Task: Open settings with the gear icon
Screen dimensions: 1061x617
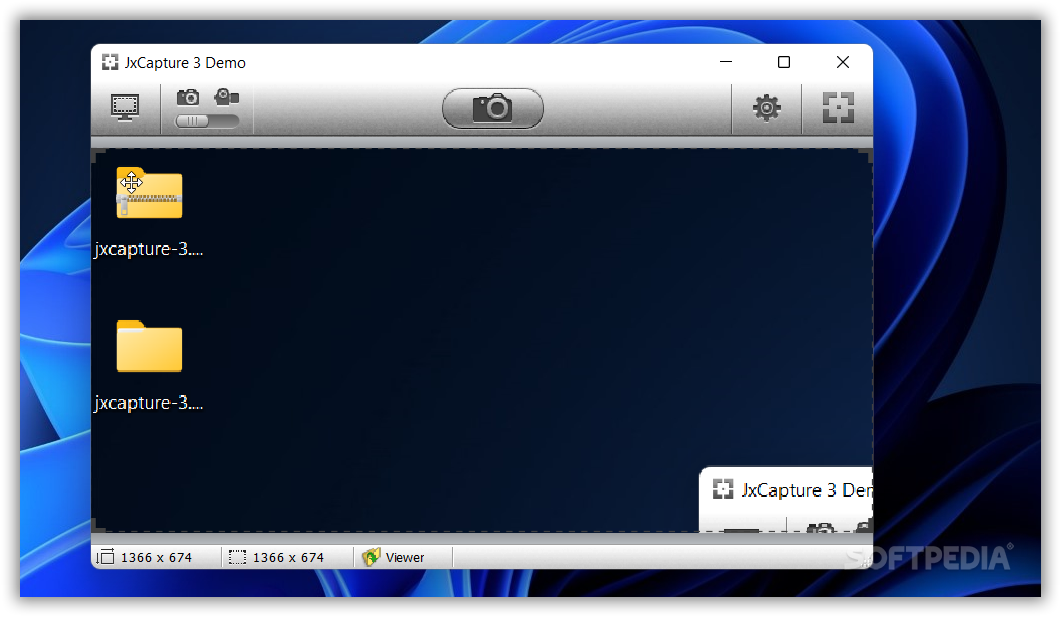Action: point(767,108)
